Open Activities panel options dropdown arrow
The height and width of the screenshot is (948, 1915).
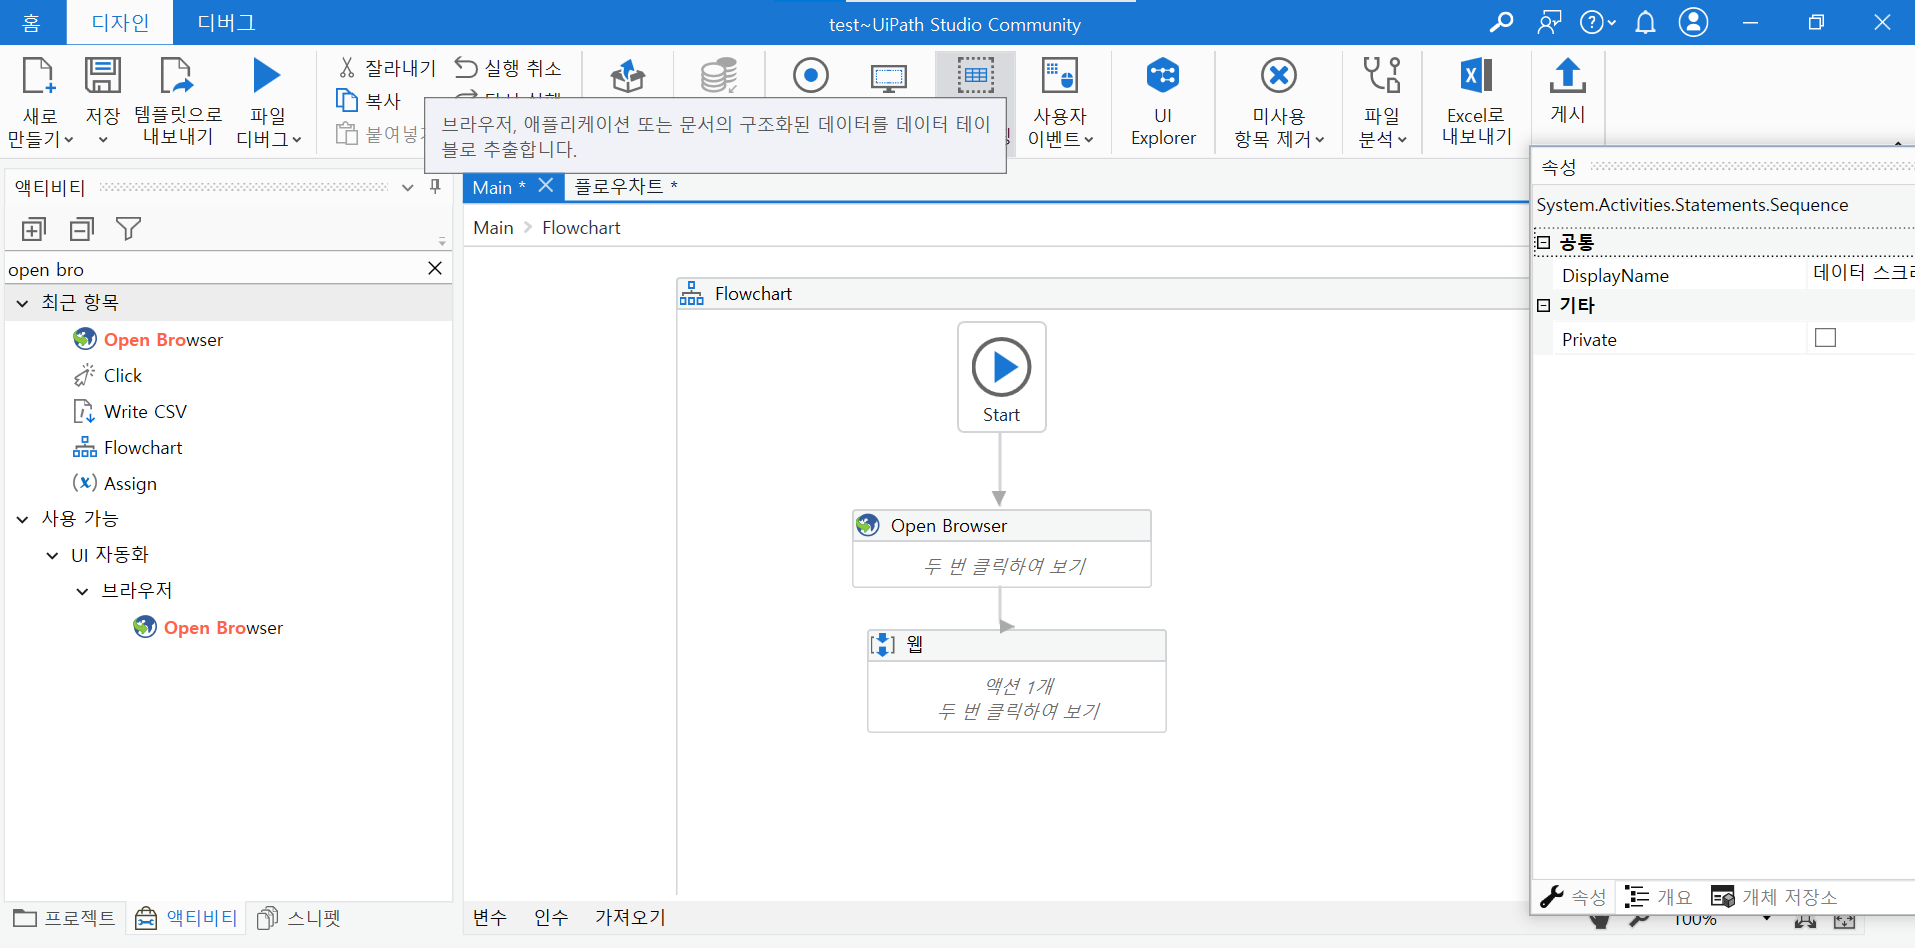click(x=408, y=187)
